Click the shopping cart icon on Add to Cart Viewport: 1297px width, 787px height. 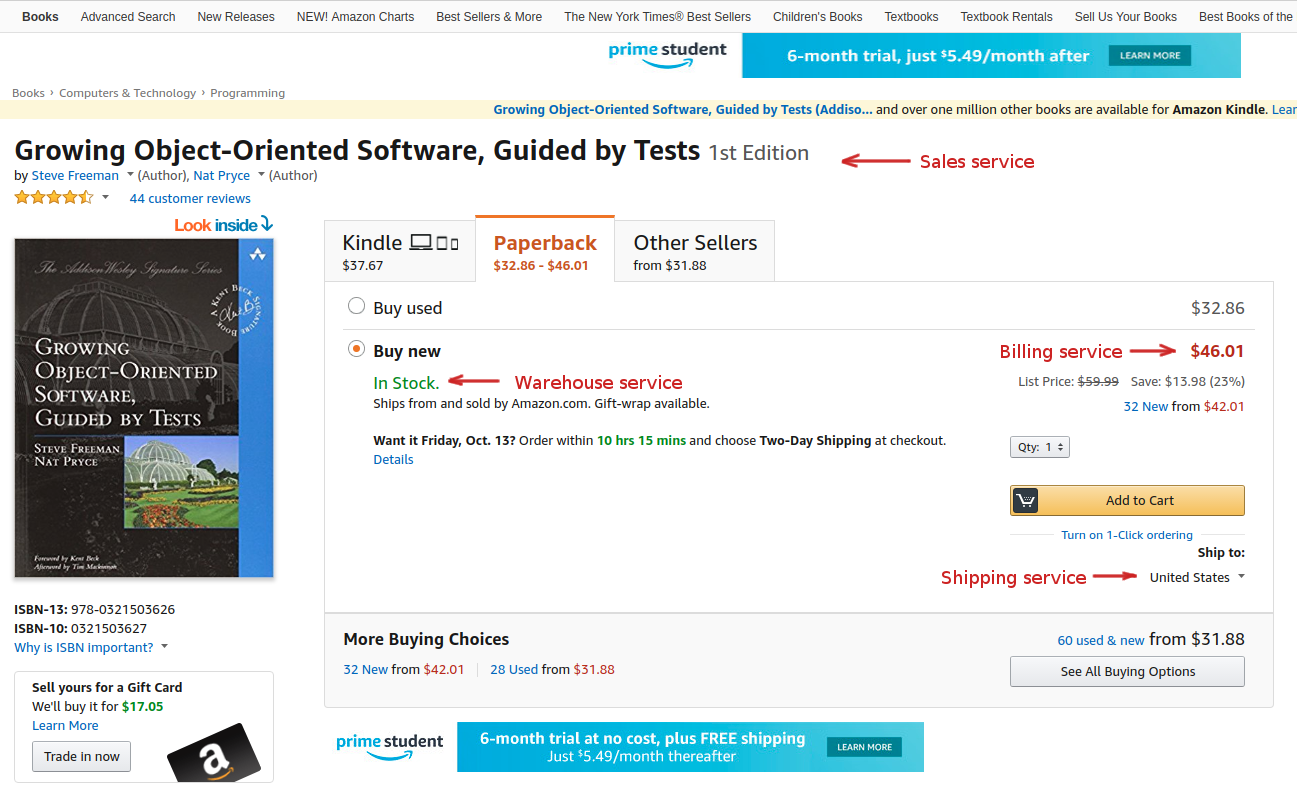[1025, 500]
